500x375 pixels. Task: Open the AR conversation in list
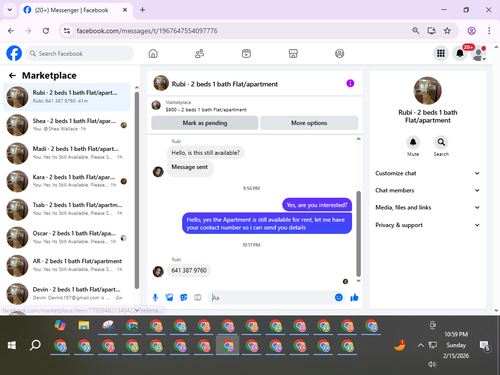67,266
